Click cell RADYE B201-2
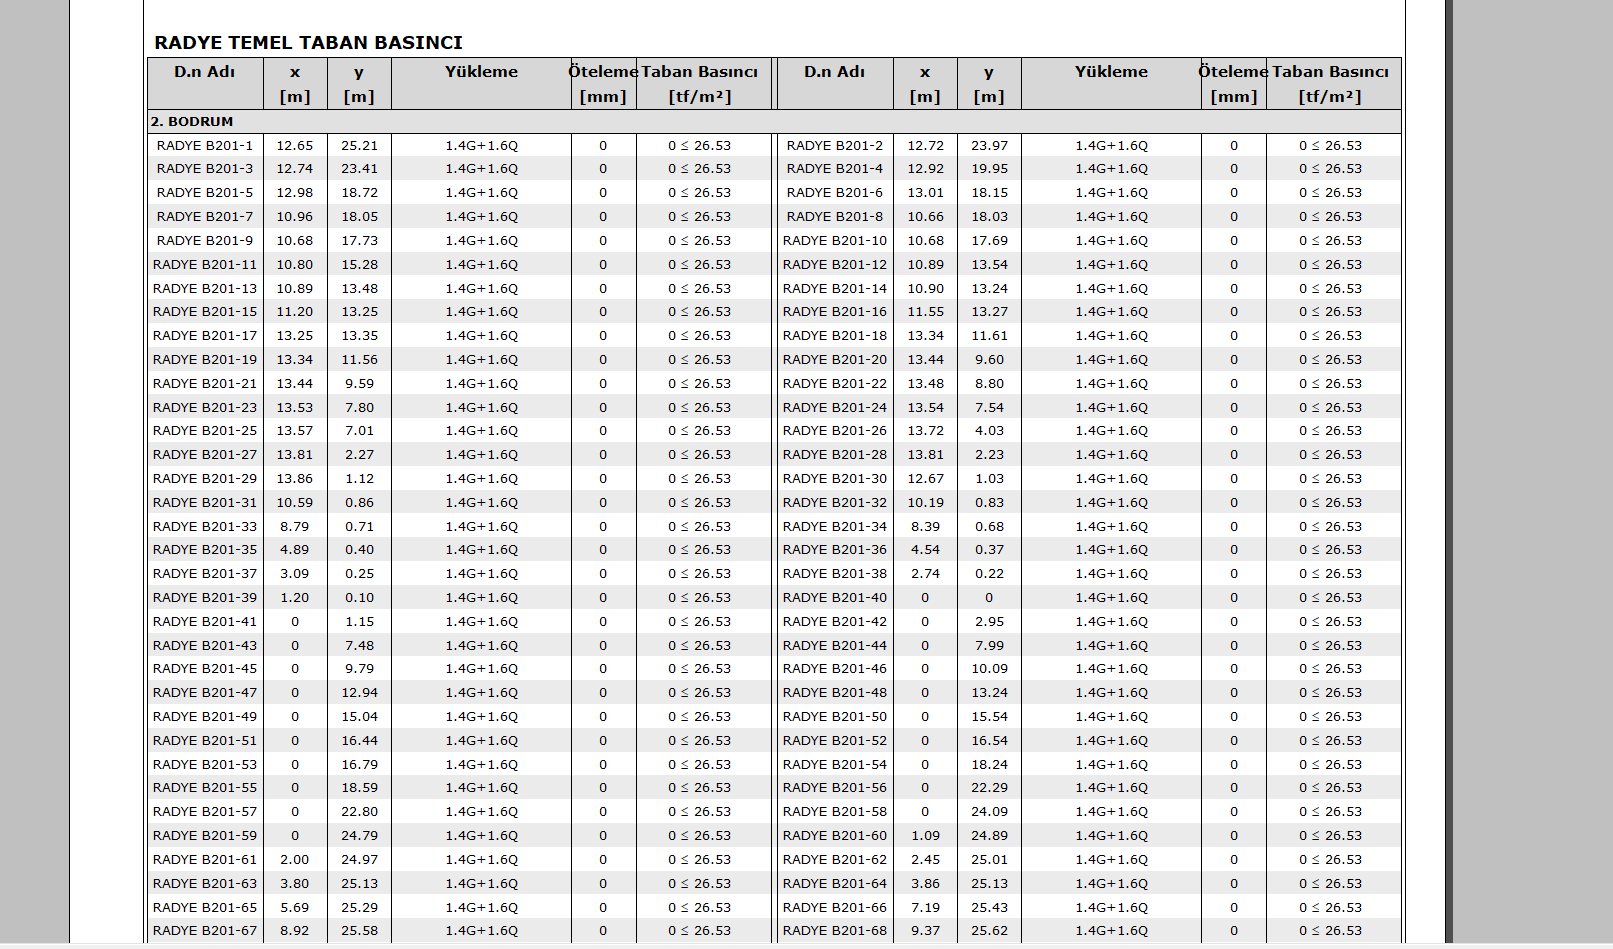The height and width of the screenshot is (949, 1613). coord(835,145)
